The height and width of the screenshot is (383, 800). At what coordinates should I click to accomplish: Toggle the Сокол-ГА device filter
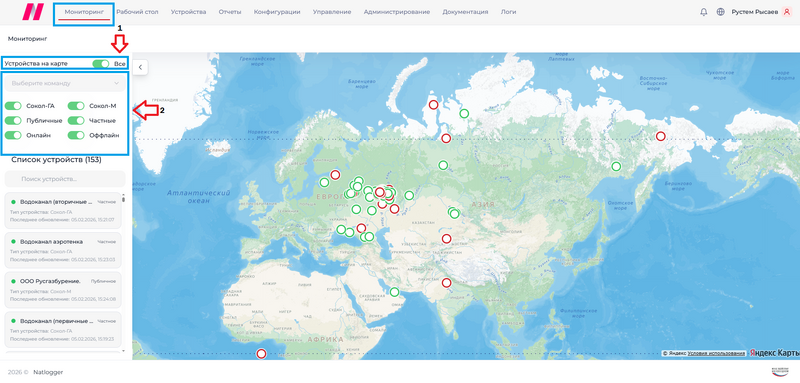[13, 106]
